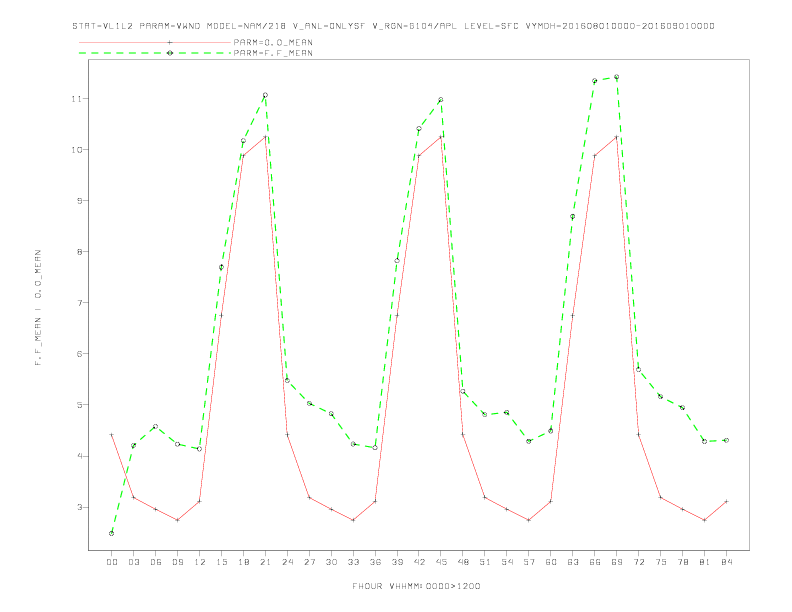Image resolution: width=792 pixels, height=612 pixels.
Task: Click the x-axis title FHOUR VHHMM:0000>1200
Action: [x=416, y=586]
